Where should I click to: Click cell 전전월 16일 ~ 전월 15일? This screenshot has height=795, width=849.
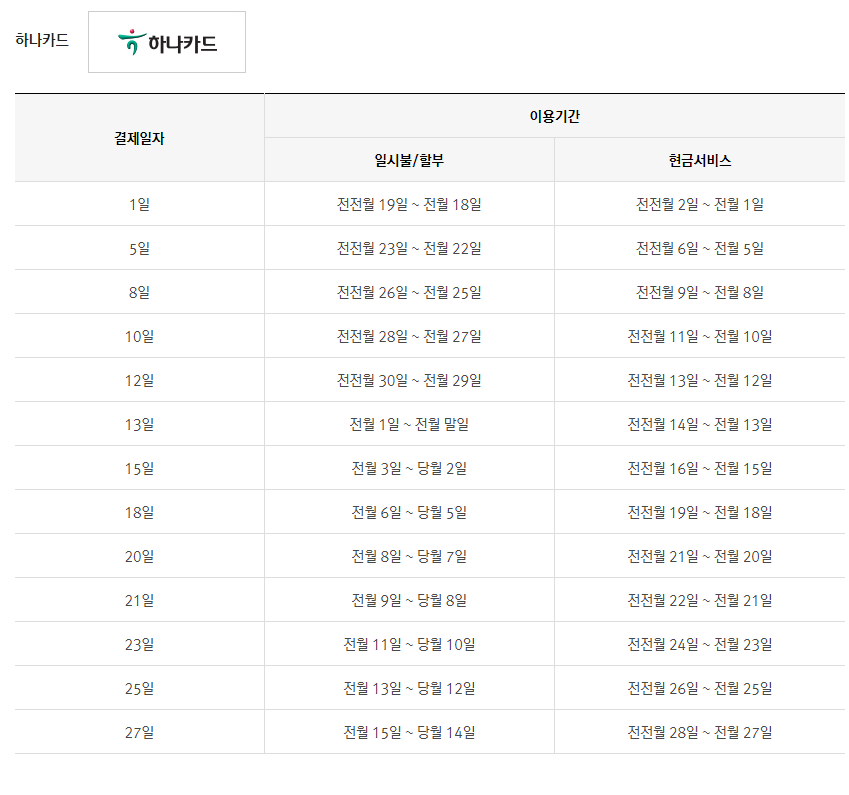coord(700,468)
